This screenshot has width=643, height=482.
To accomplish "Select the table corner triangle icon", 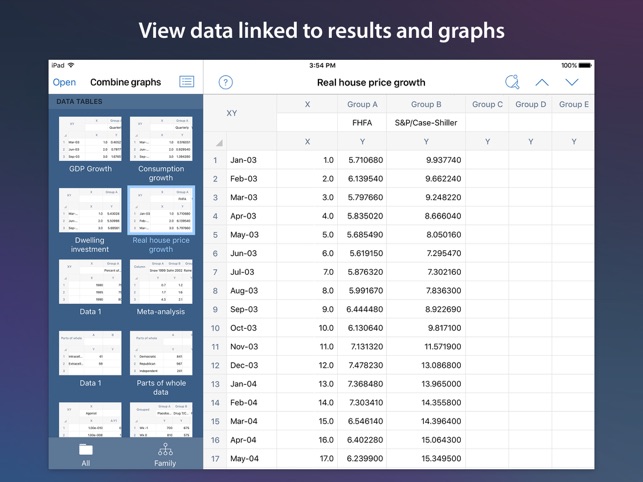I will pos(219,143).
